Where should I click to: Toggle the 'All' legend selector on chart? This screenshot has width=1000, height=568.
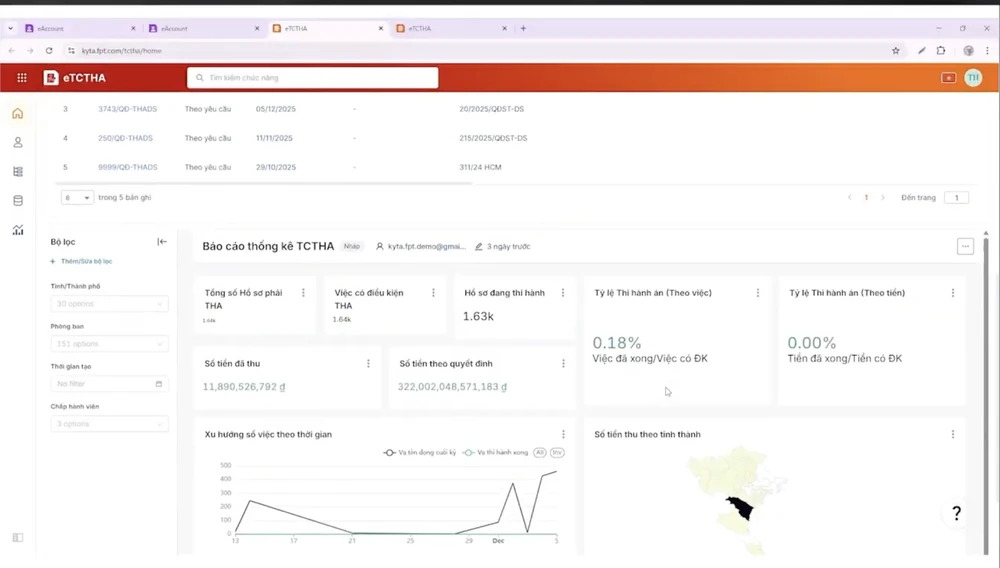pos(539,453)
